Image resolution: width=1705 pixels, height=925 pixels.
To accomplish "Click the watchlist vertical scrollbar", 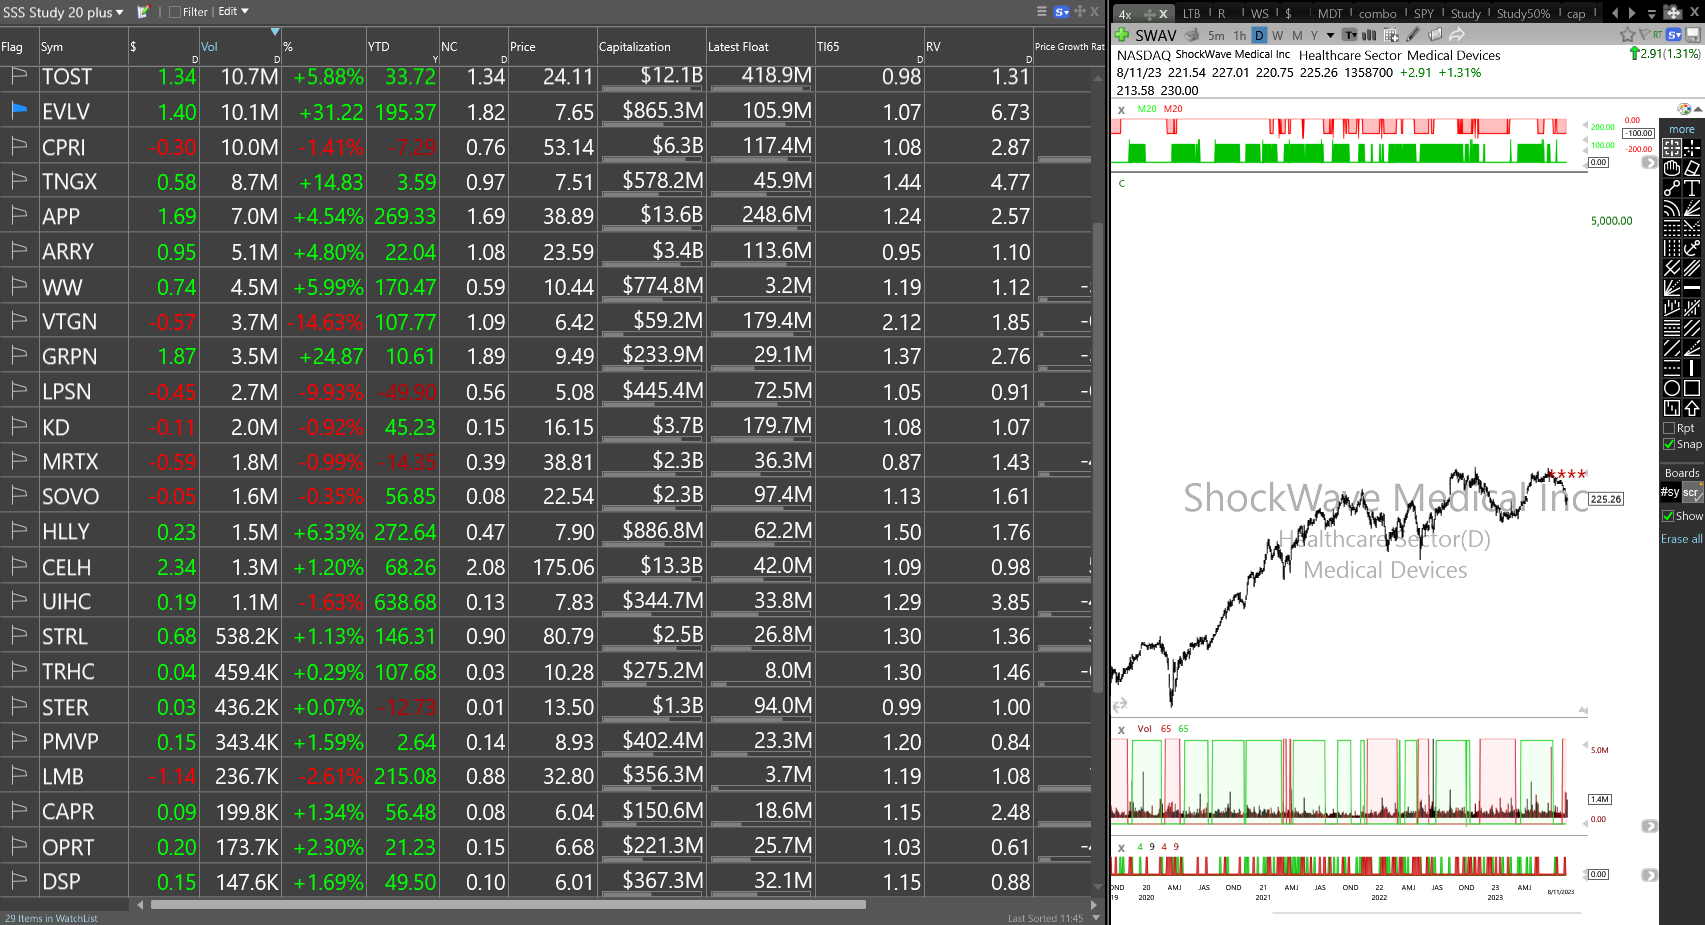I will click(x=1098, y=460).
